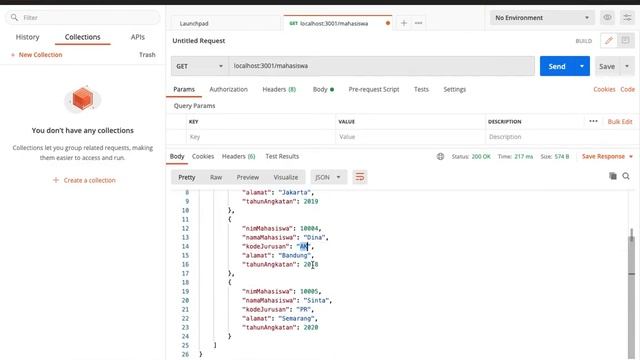Click the query param Description field

[560, 137]
